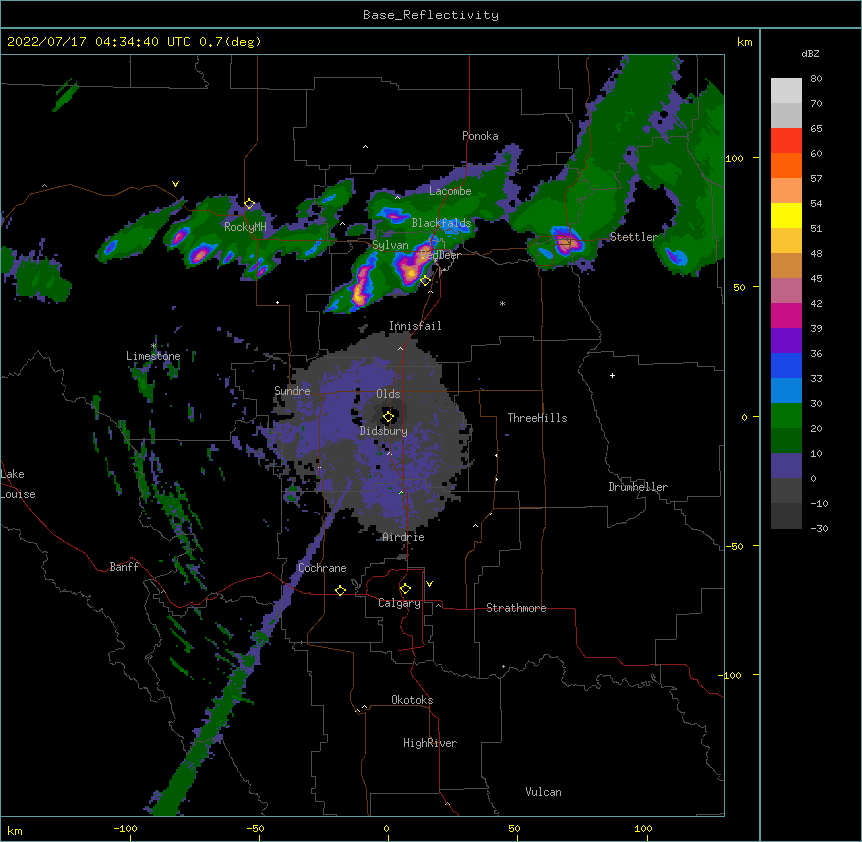Click the Banff town label
862x842 pixels.
[x=124, y=567]
